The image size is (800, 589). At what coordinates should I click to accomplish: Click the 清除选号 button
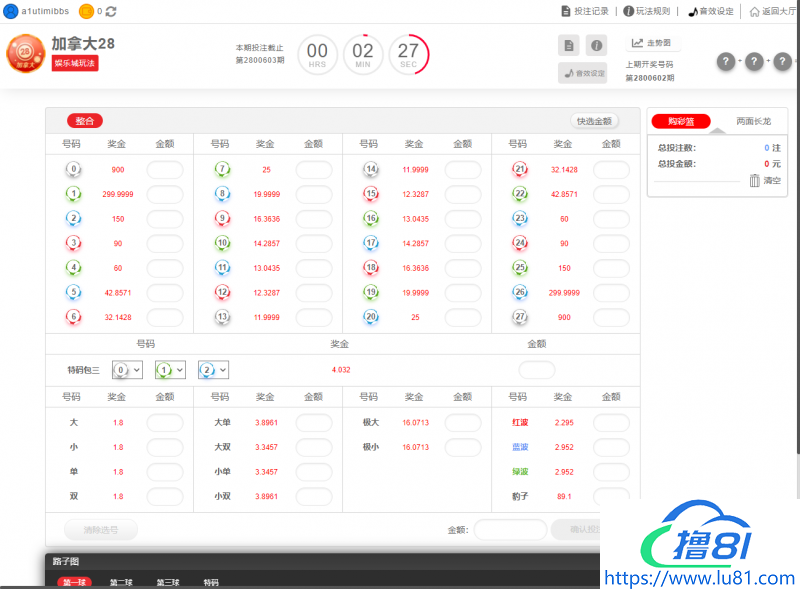coord(100,530)
